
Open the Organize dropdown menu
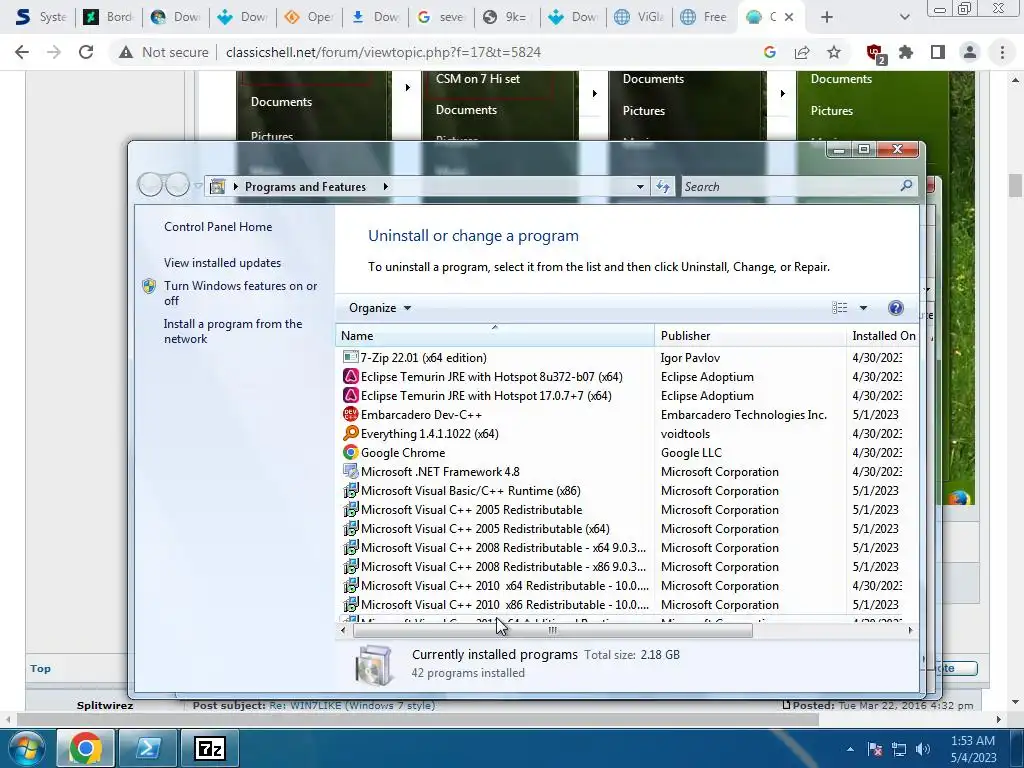click(x=379, y=308)
